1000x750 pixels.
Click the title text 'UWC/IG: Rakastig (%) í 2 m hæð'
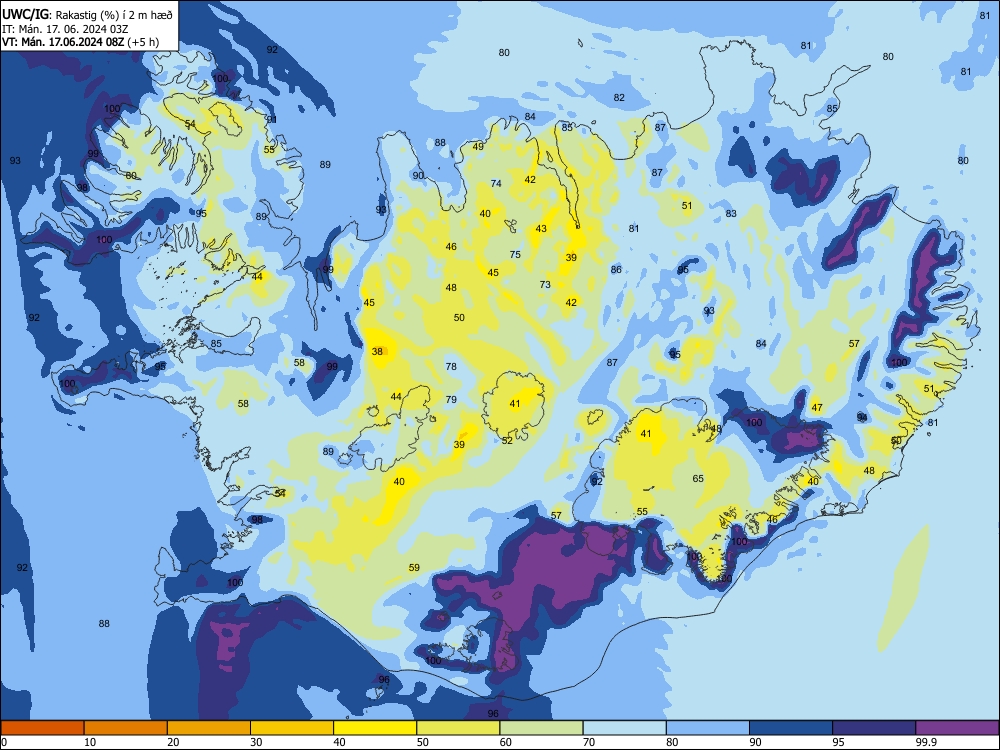tap(87, 15)
